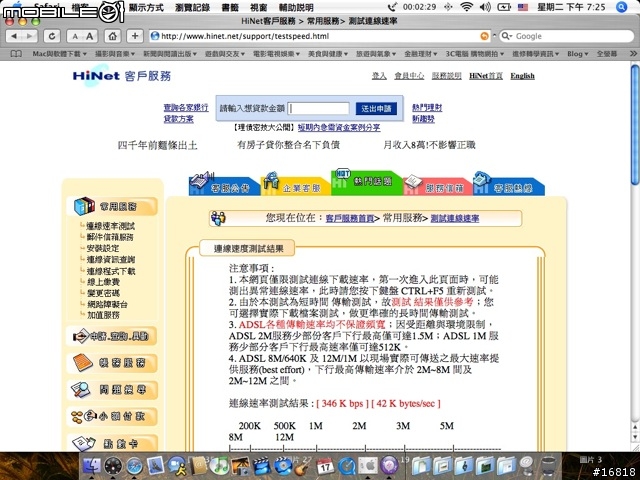The image size is (640, 480).
Task: Open the 小額付款 sidebar button
Action: (112, 416)
